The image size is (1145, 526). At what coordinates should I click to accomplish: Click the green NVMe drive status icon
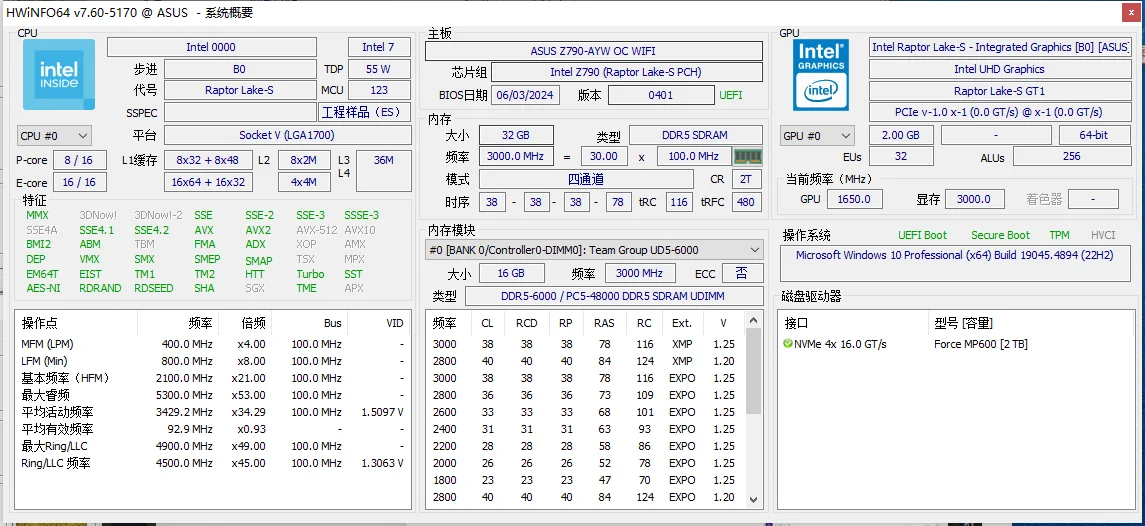(x=787, y=344)
